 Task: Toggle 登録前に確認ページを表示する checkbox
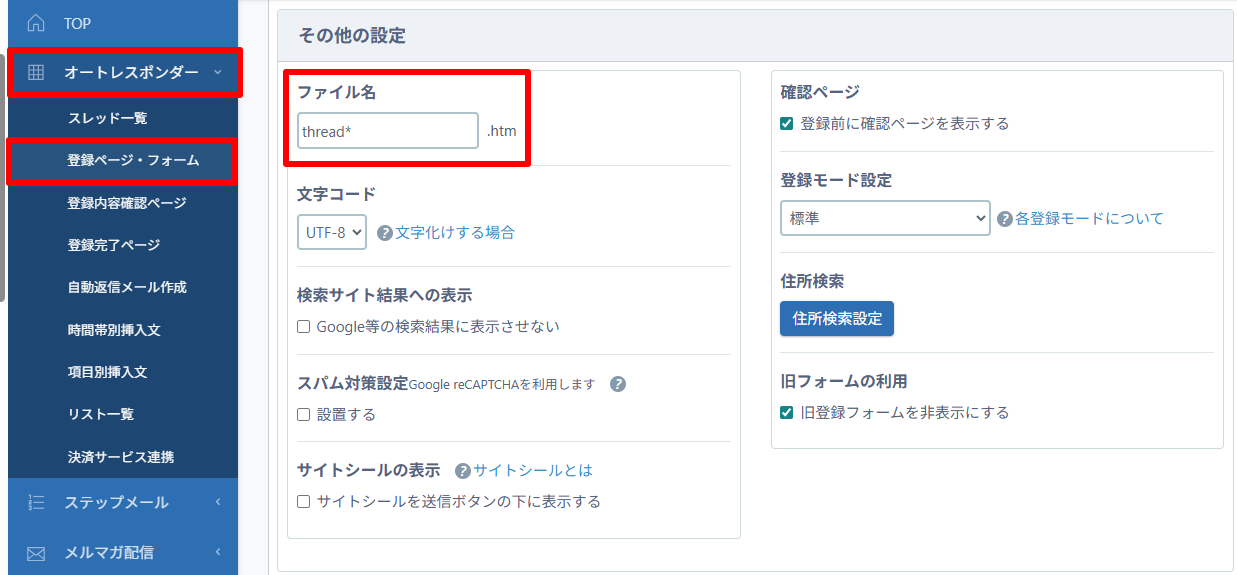point(787,124)
